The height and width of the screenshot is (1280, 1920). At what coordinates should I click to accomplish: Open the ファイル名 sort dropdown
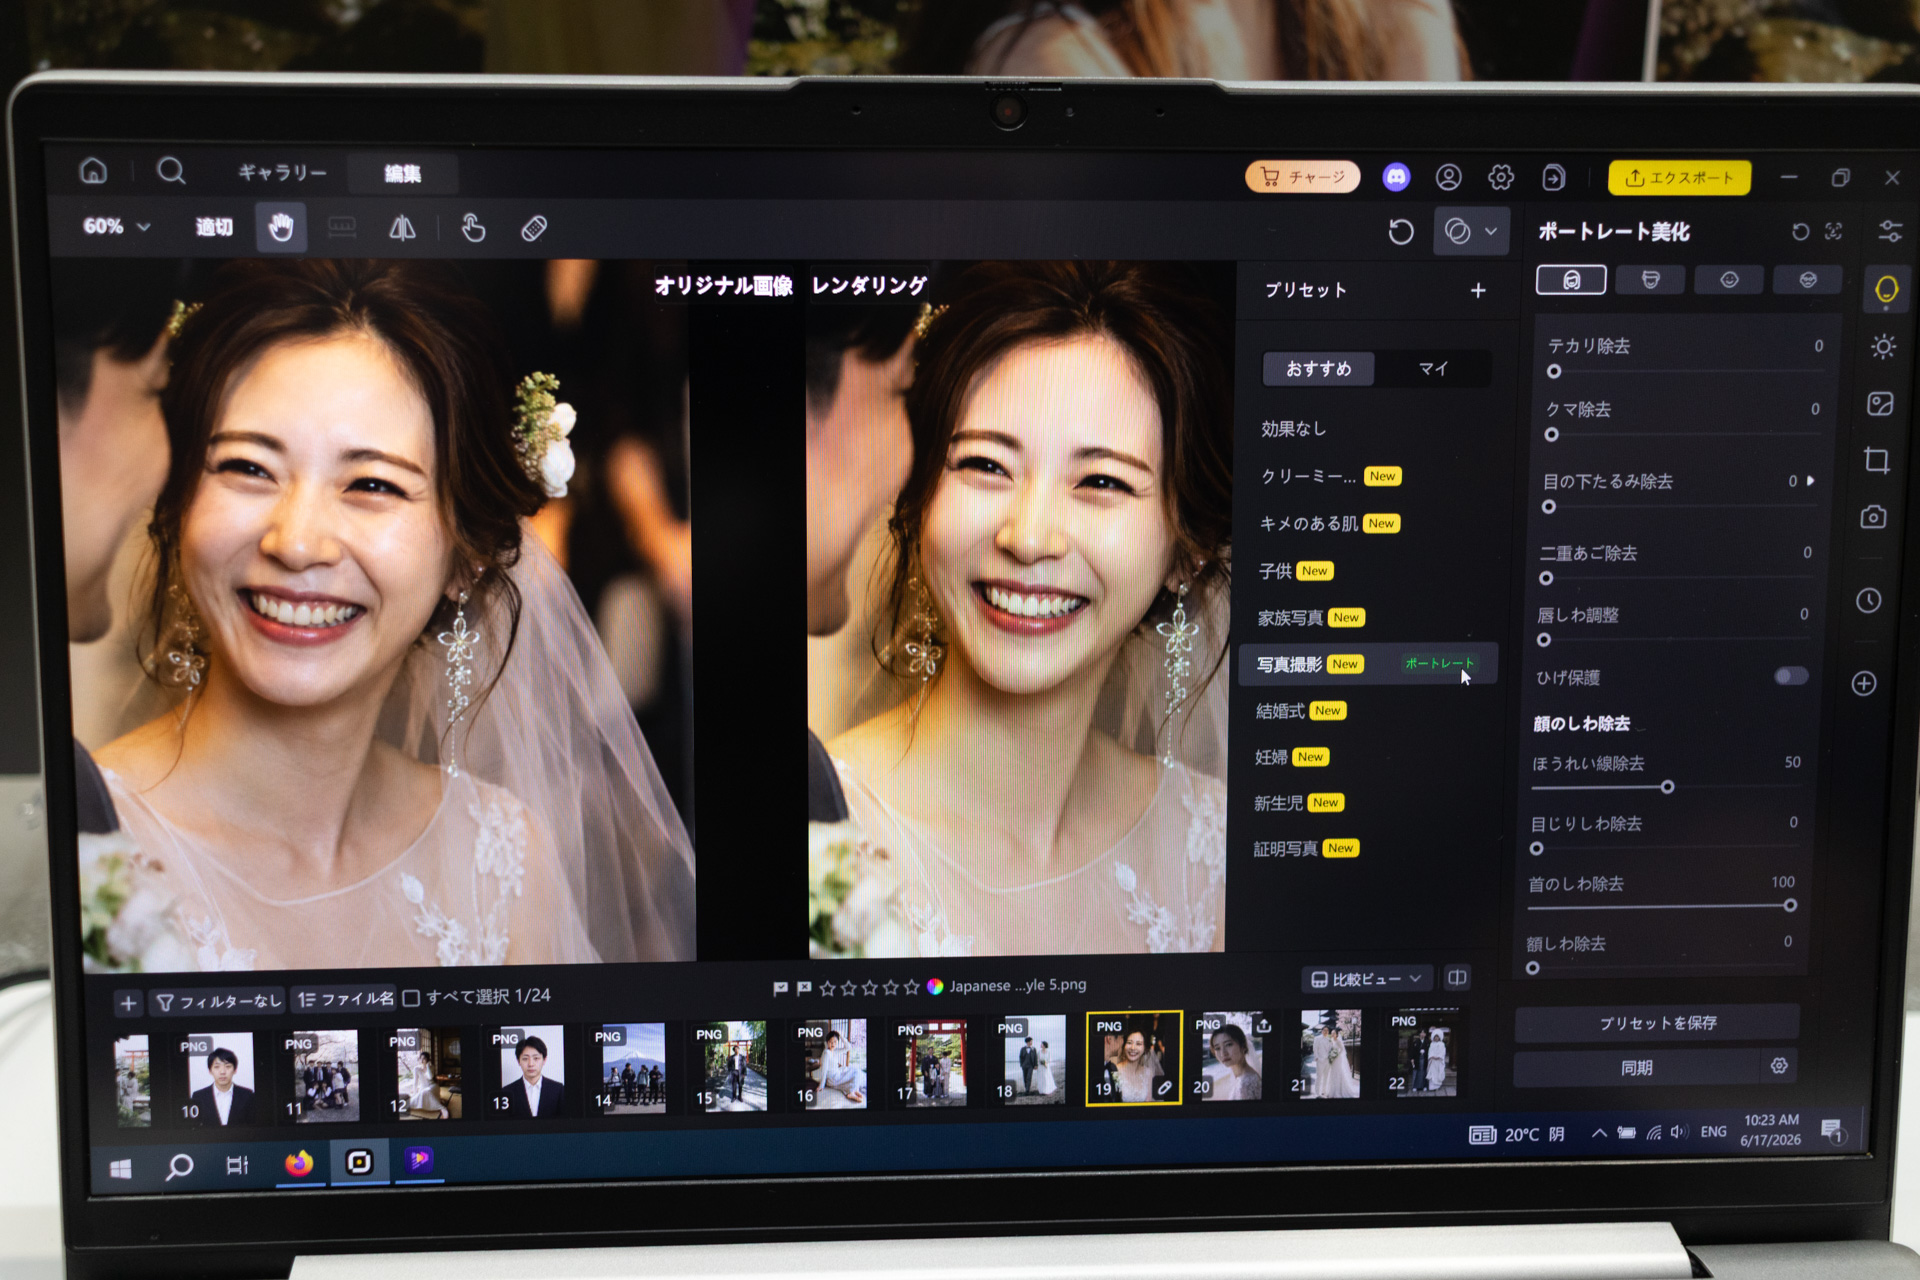(x=345, y=999)
